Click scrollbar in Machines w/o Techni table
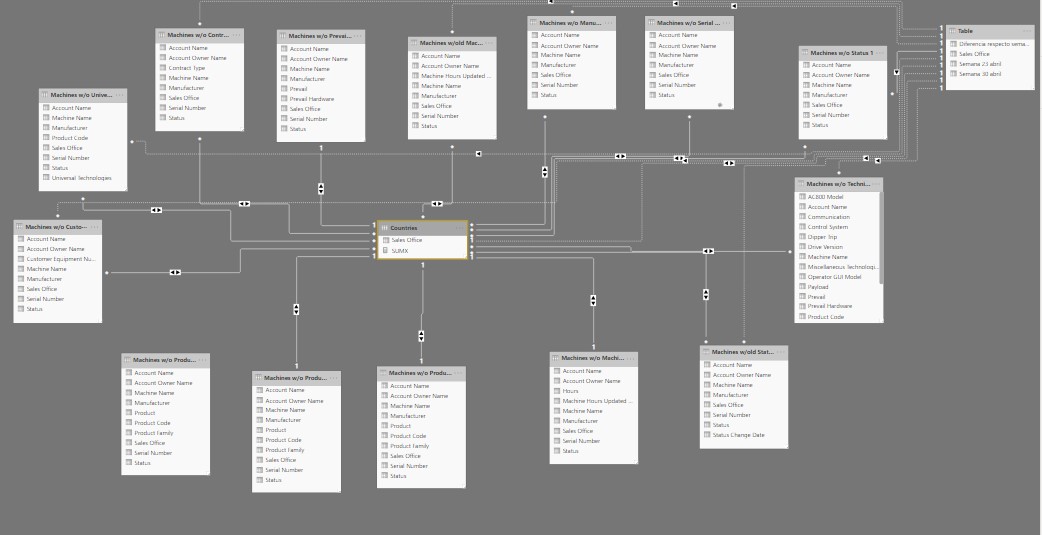The image size is (1042, 535). tap(881, 238)
